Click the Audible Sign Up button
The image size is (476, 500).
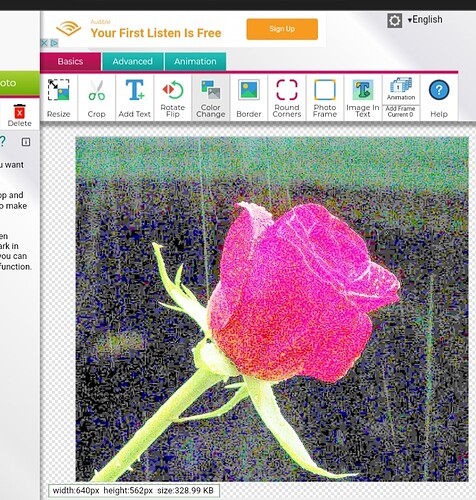(282, 29)
